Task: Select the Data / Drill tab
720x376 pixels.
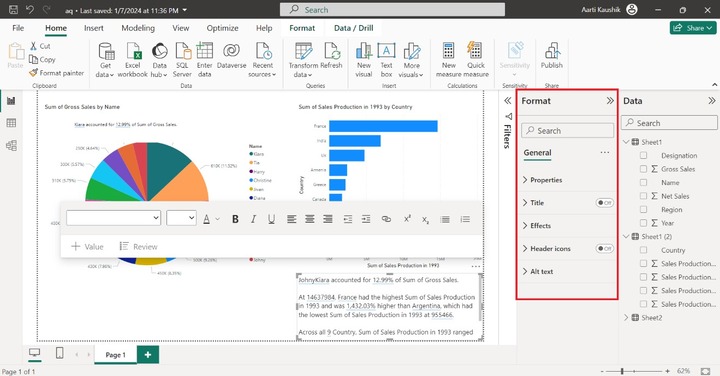Action: pos(354,28)
